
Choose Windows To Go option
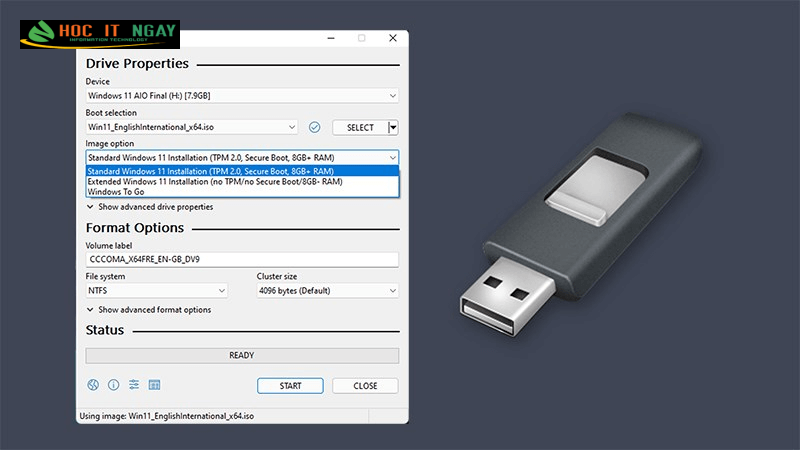(242, 192)
